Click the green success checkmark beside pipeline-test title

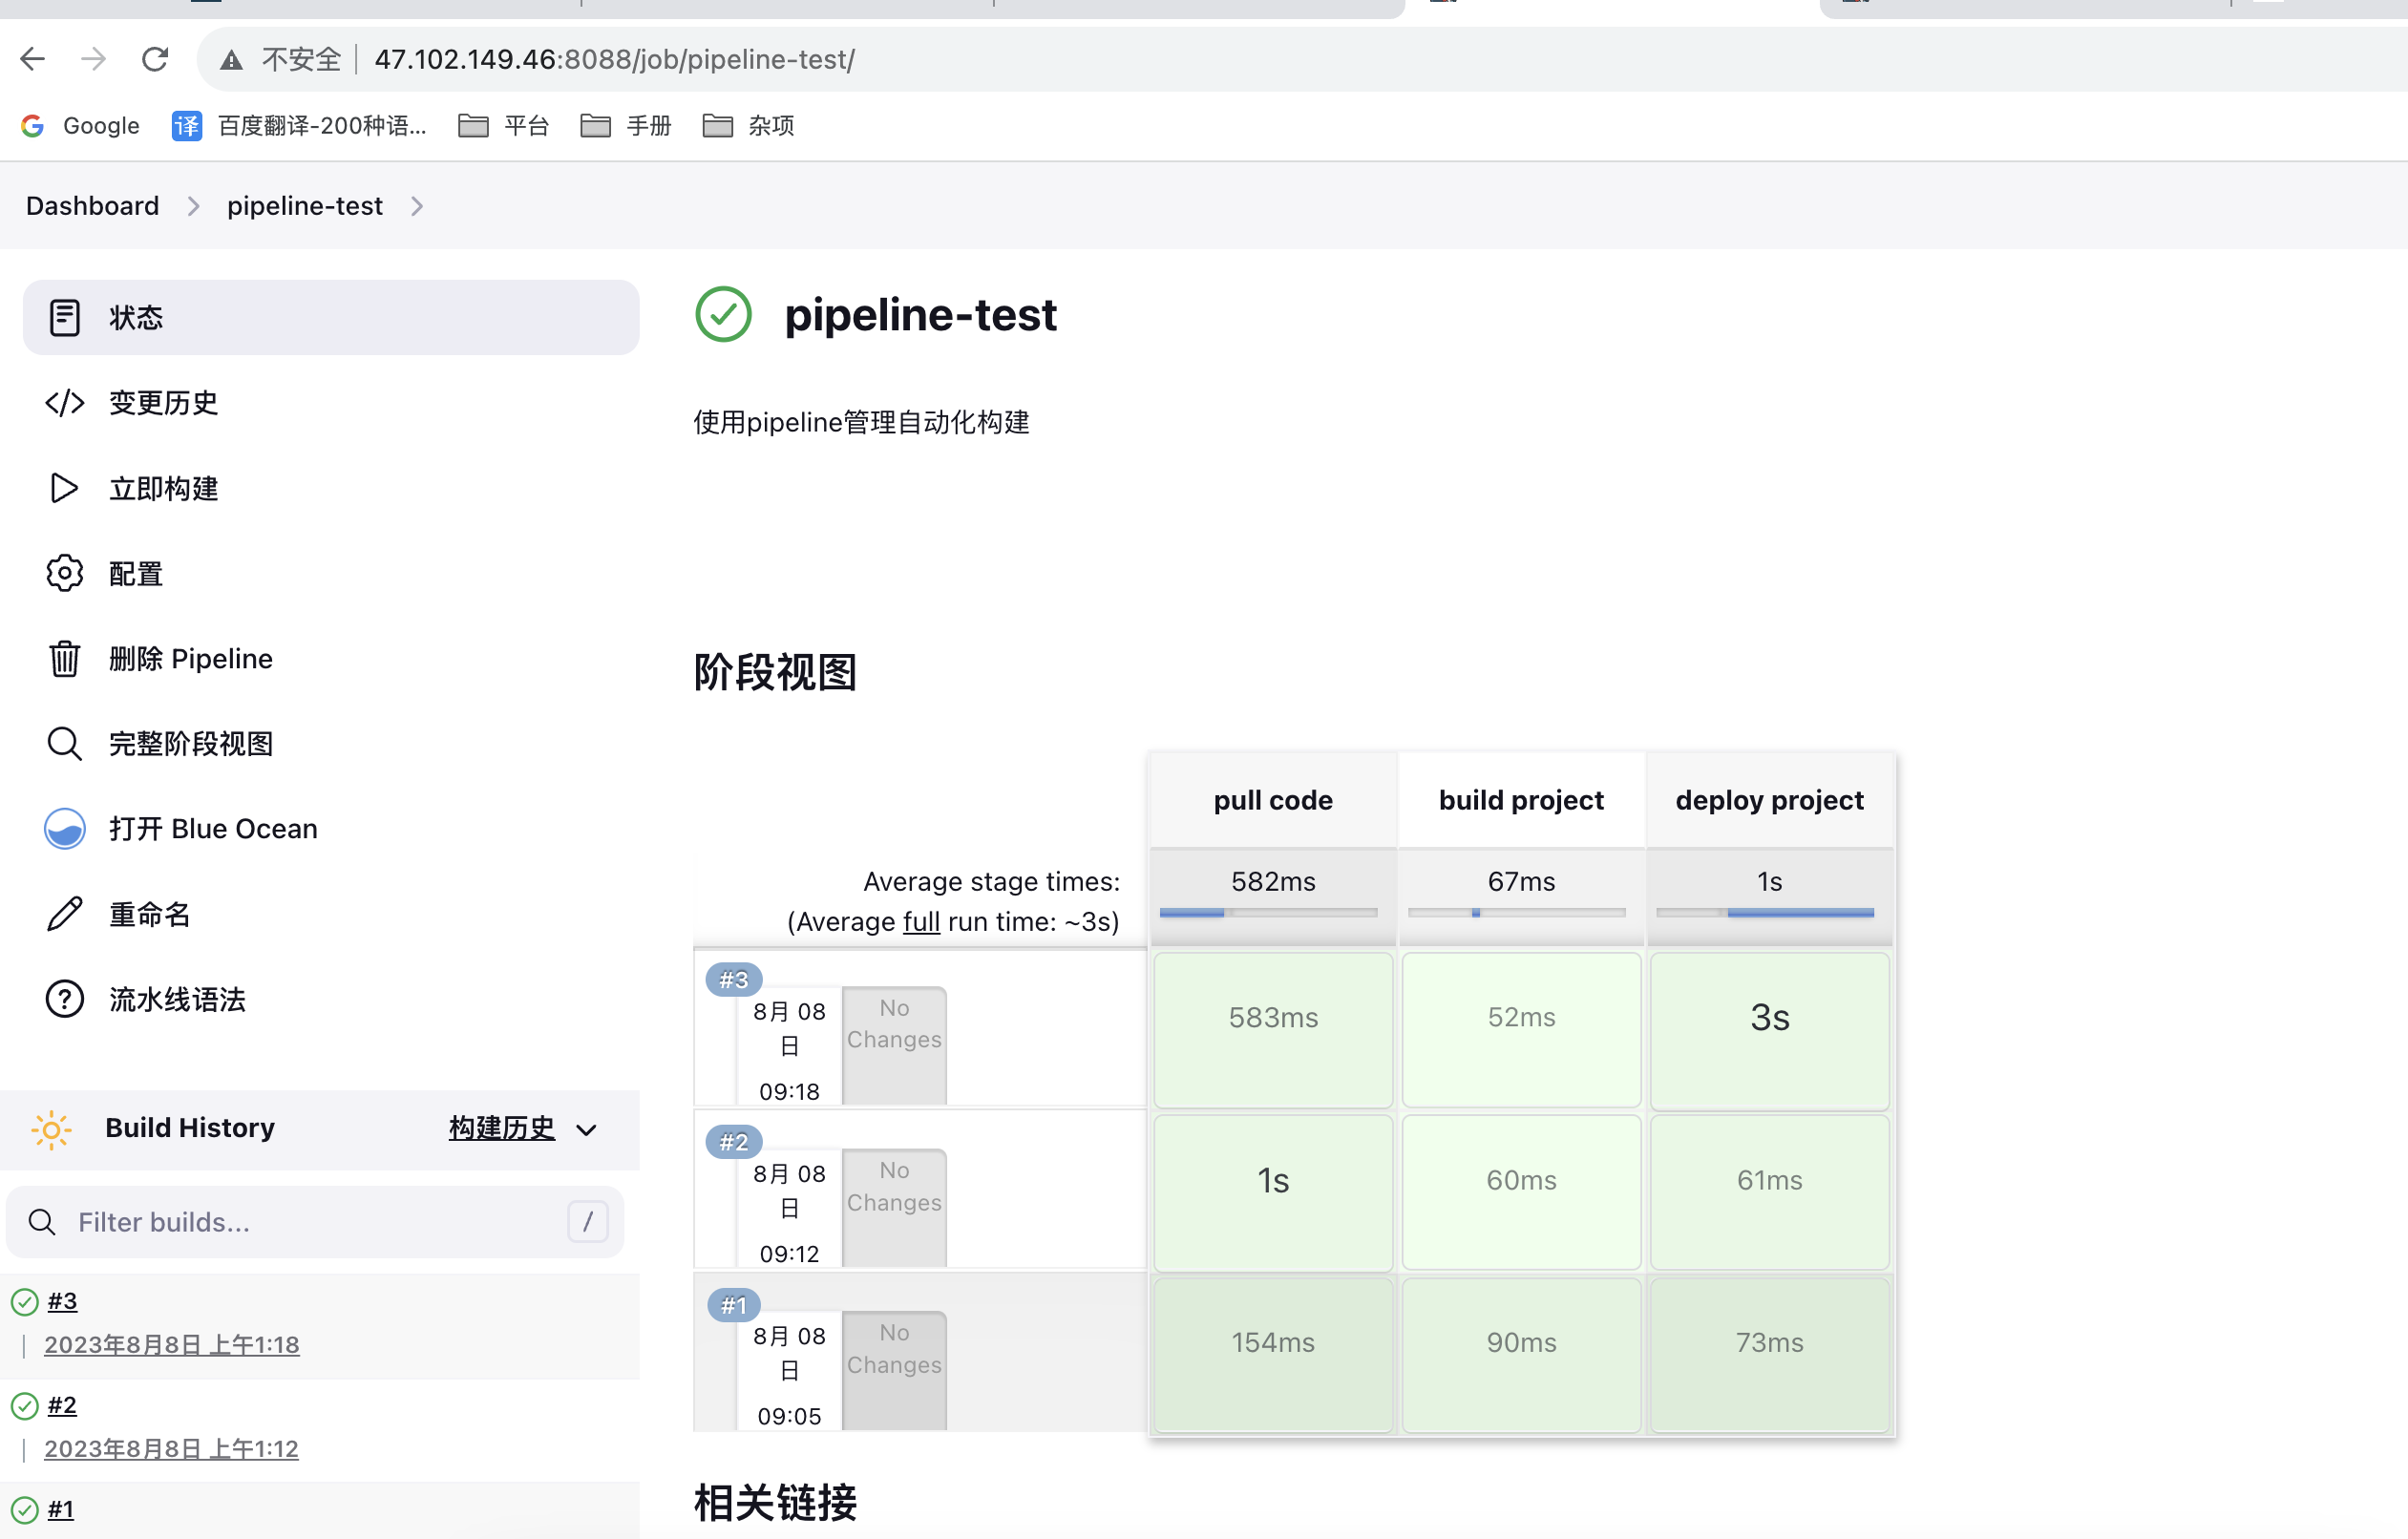(723, 314)
